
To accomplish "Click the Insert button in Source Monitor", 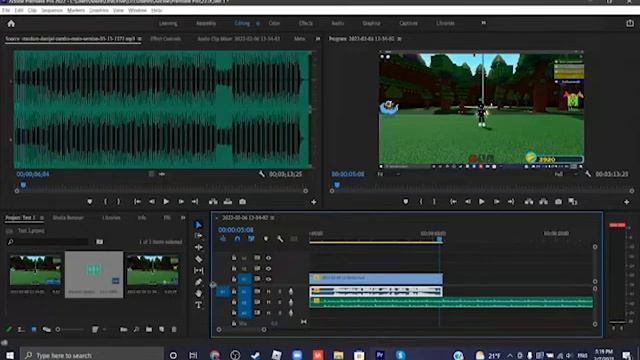I will pyautogui.click(x=213, y=202).
